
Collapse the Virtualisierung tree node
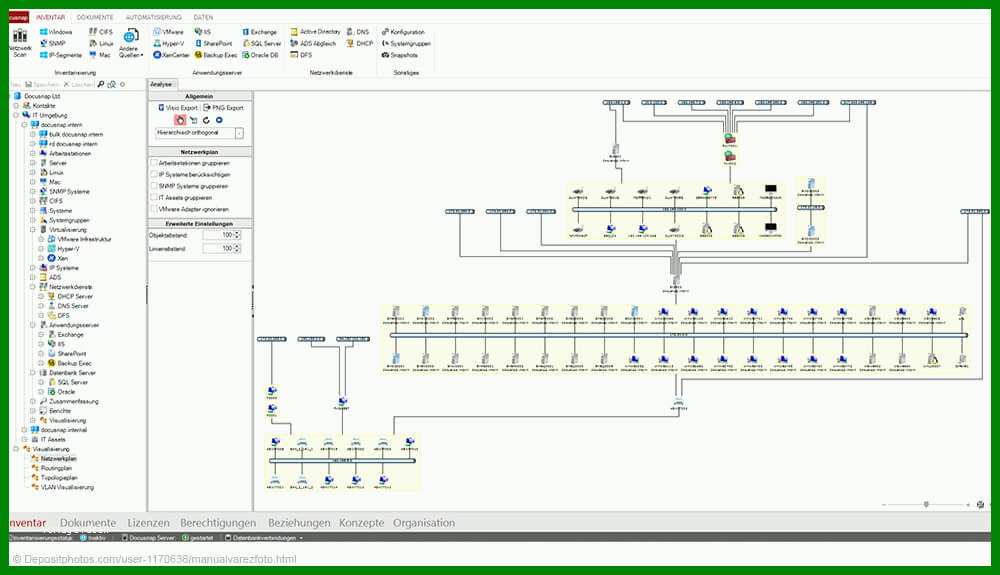point(33,229)
